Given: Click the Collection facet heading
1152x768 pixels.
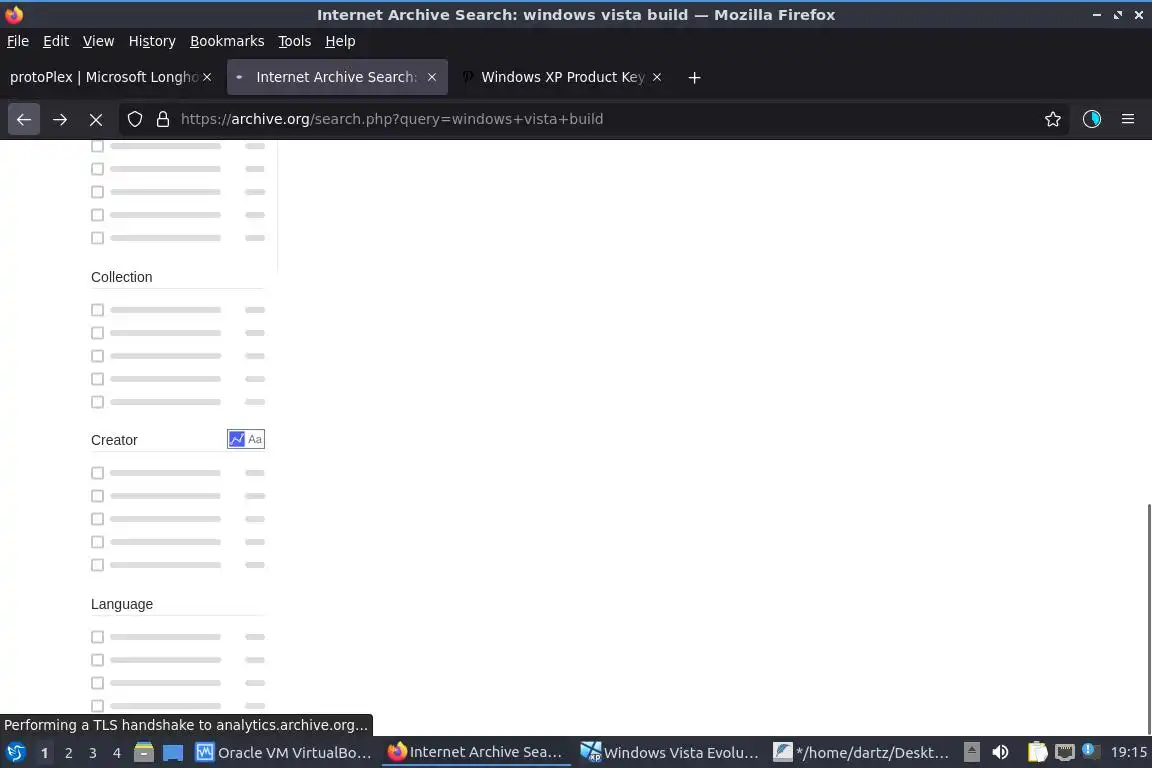Looking at the screenshot, I should pyautogui.click(x=122, y=277).
